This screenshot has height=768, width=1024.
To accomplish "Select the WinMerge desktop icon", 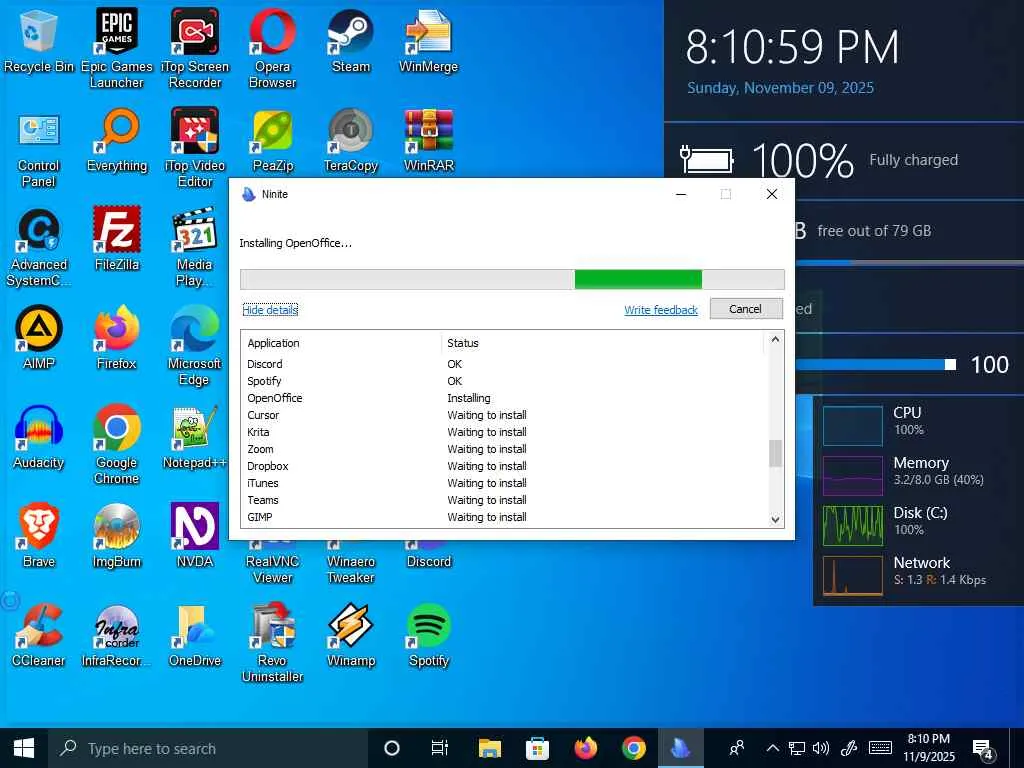I will (x=428, y=40).
